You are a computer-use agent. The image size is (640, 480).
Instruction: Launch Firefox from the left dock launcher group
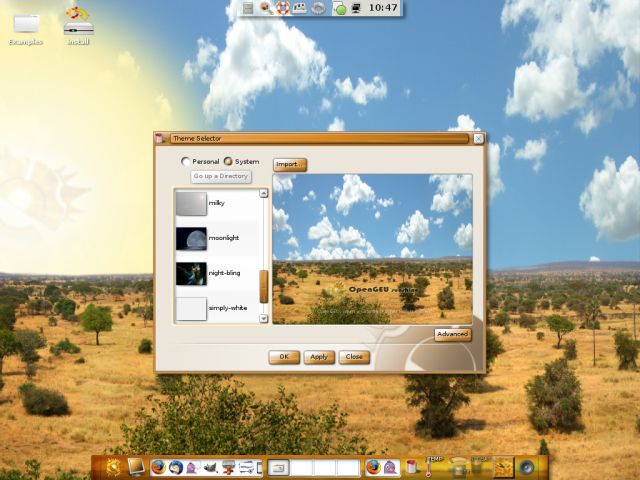coord(158,467)
